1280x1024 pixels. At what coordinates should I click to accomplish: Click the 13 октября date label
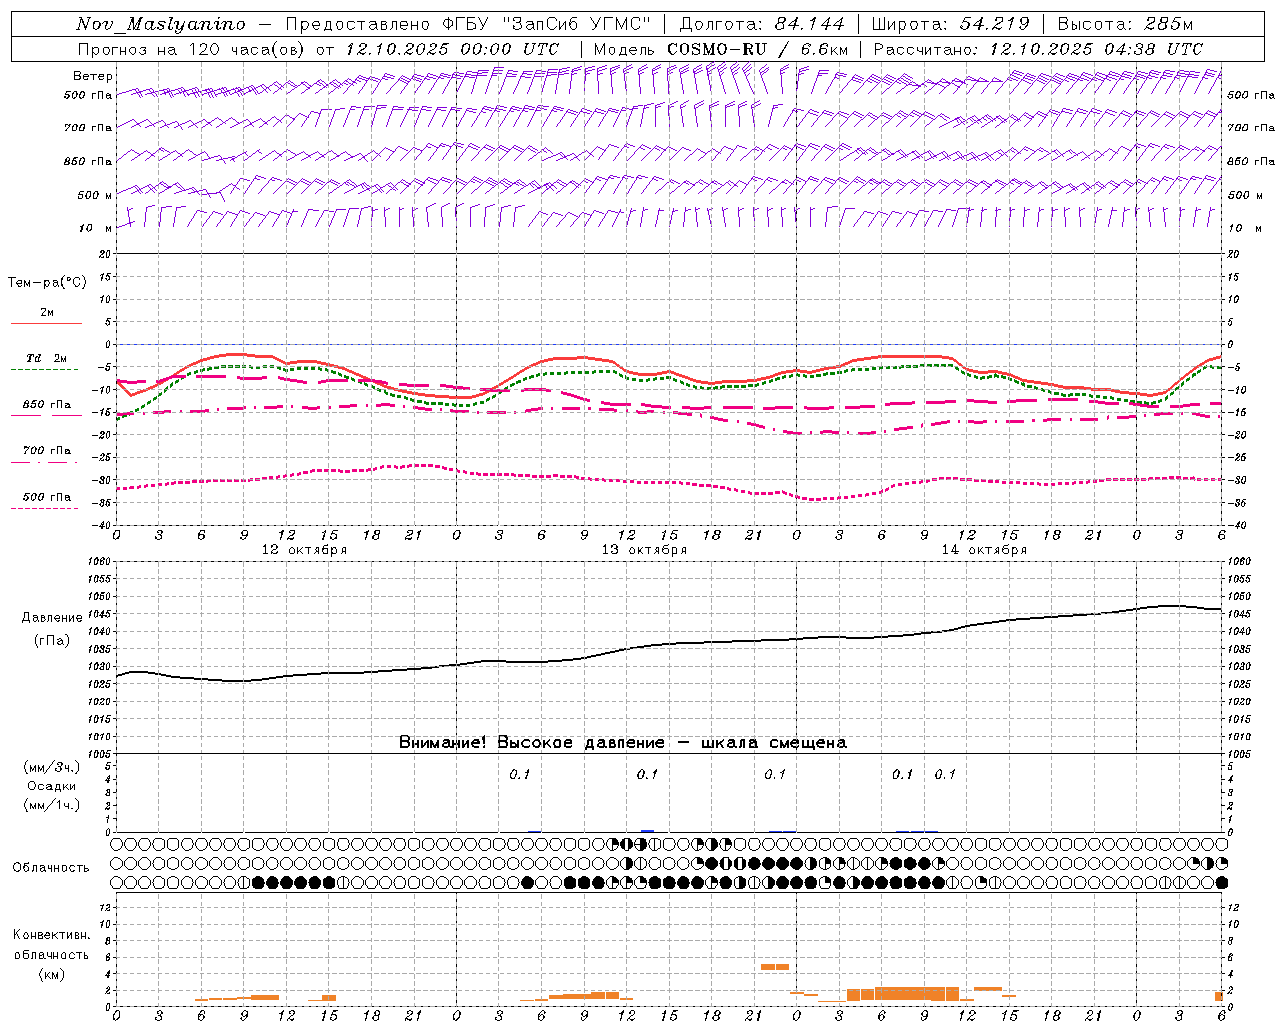(x=644, y=550)
